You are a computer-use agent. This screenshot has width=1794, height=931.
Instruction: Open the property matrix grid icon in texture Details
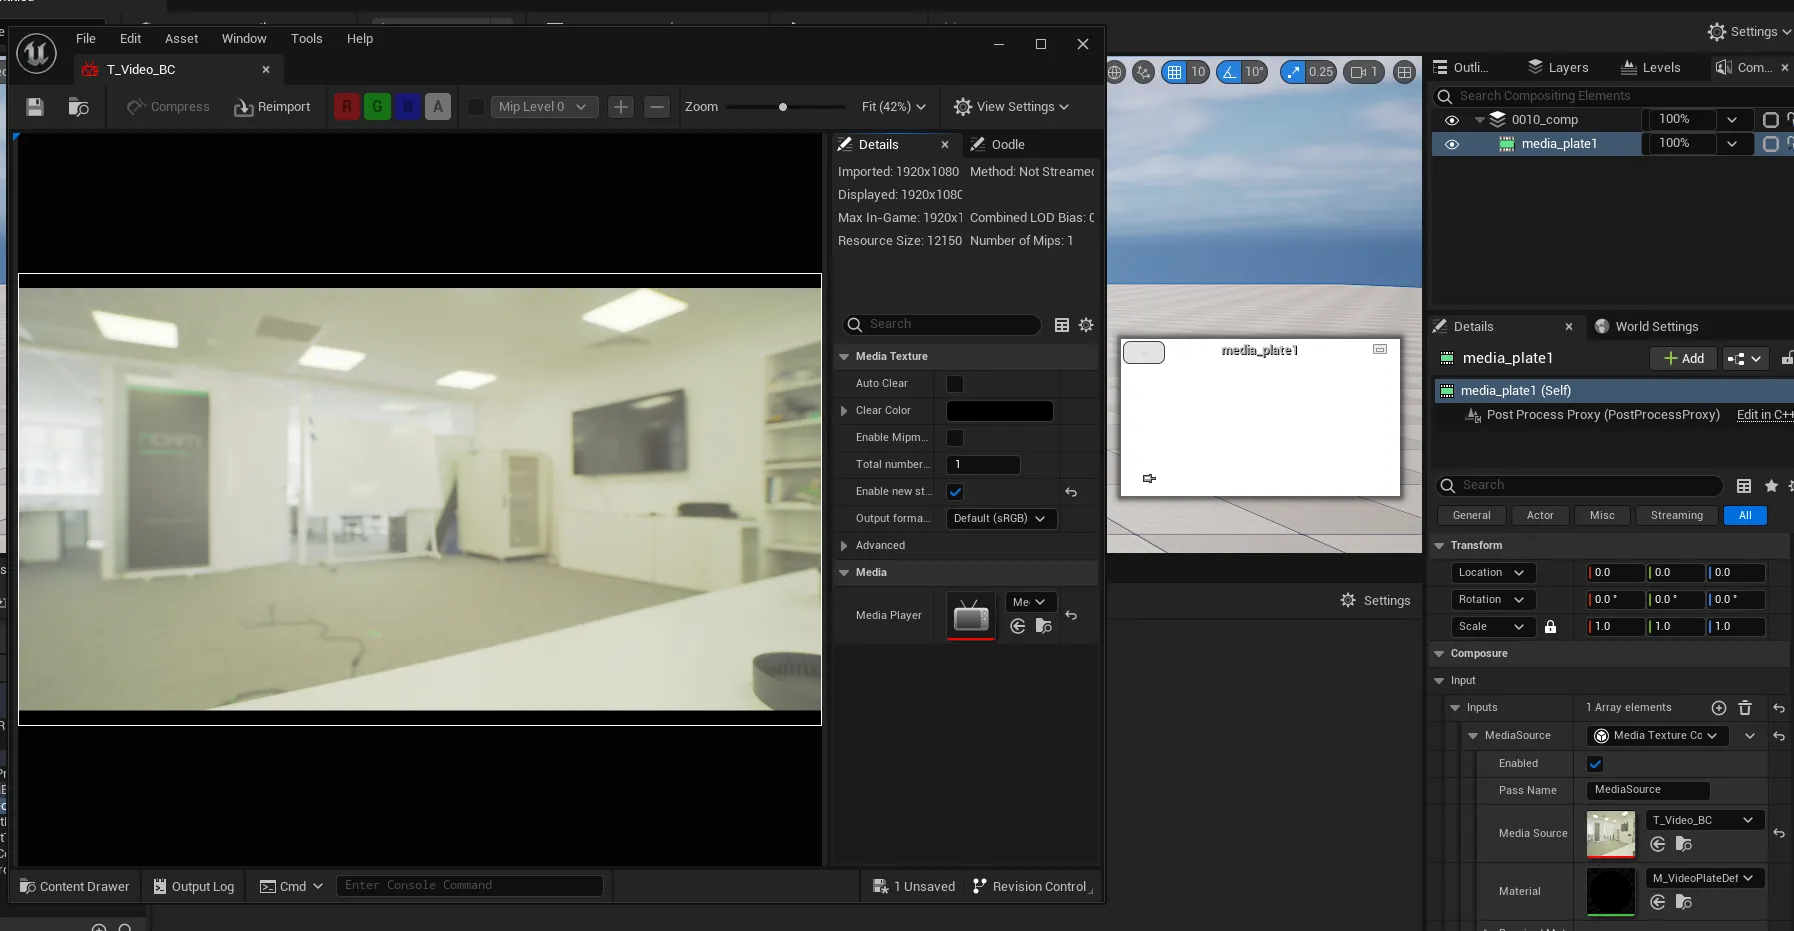pos(1062,325)
